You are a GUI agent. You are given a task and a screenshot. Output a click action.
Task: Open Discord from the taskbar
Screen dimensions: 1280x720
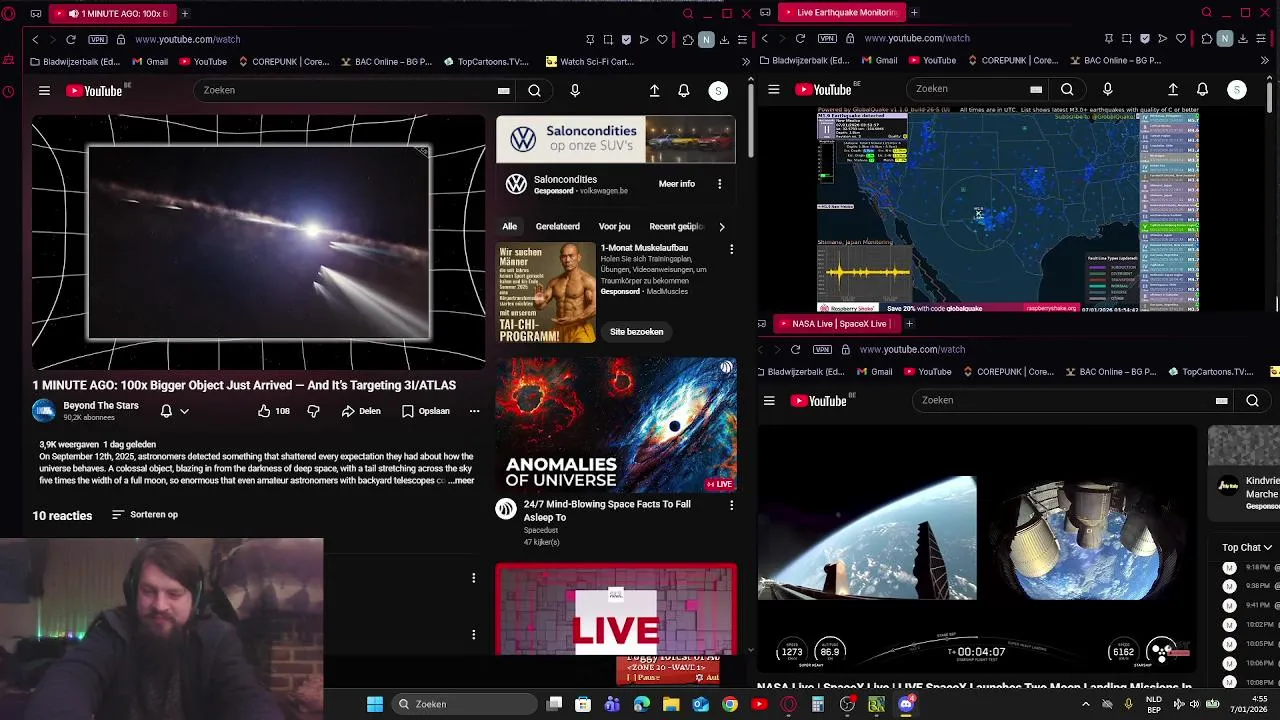click(x=906, y=705)
